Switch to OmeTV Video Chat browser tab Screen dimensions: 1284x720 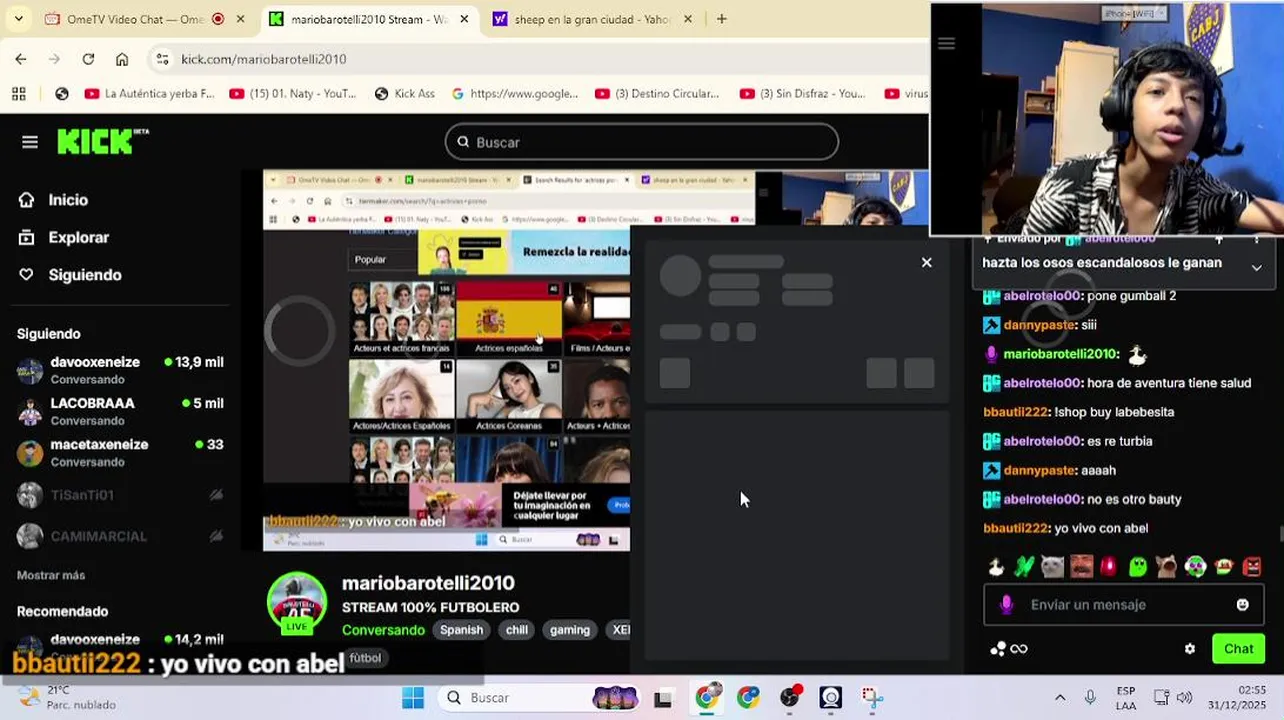[136, 19]
